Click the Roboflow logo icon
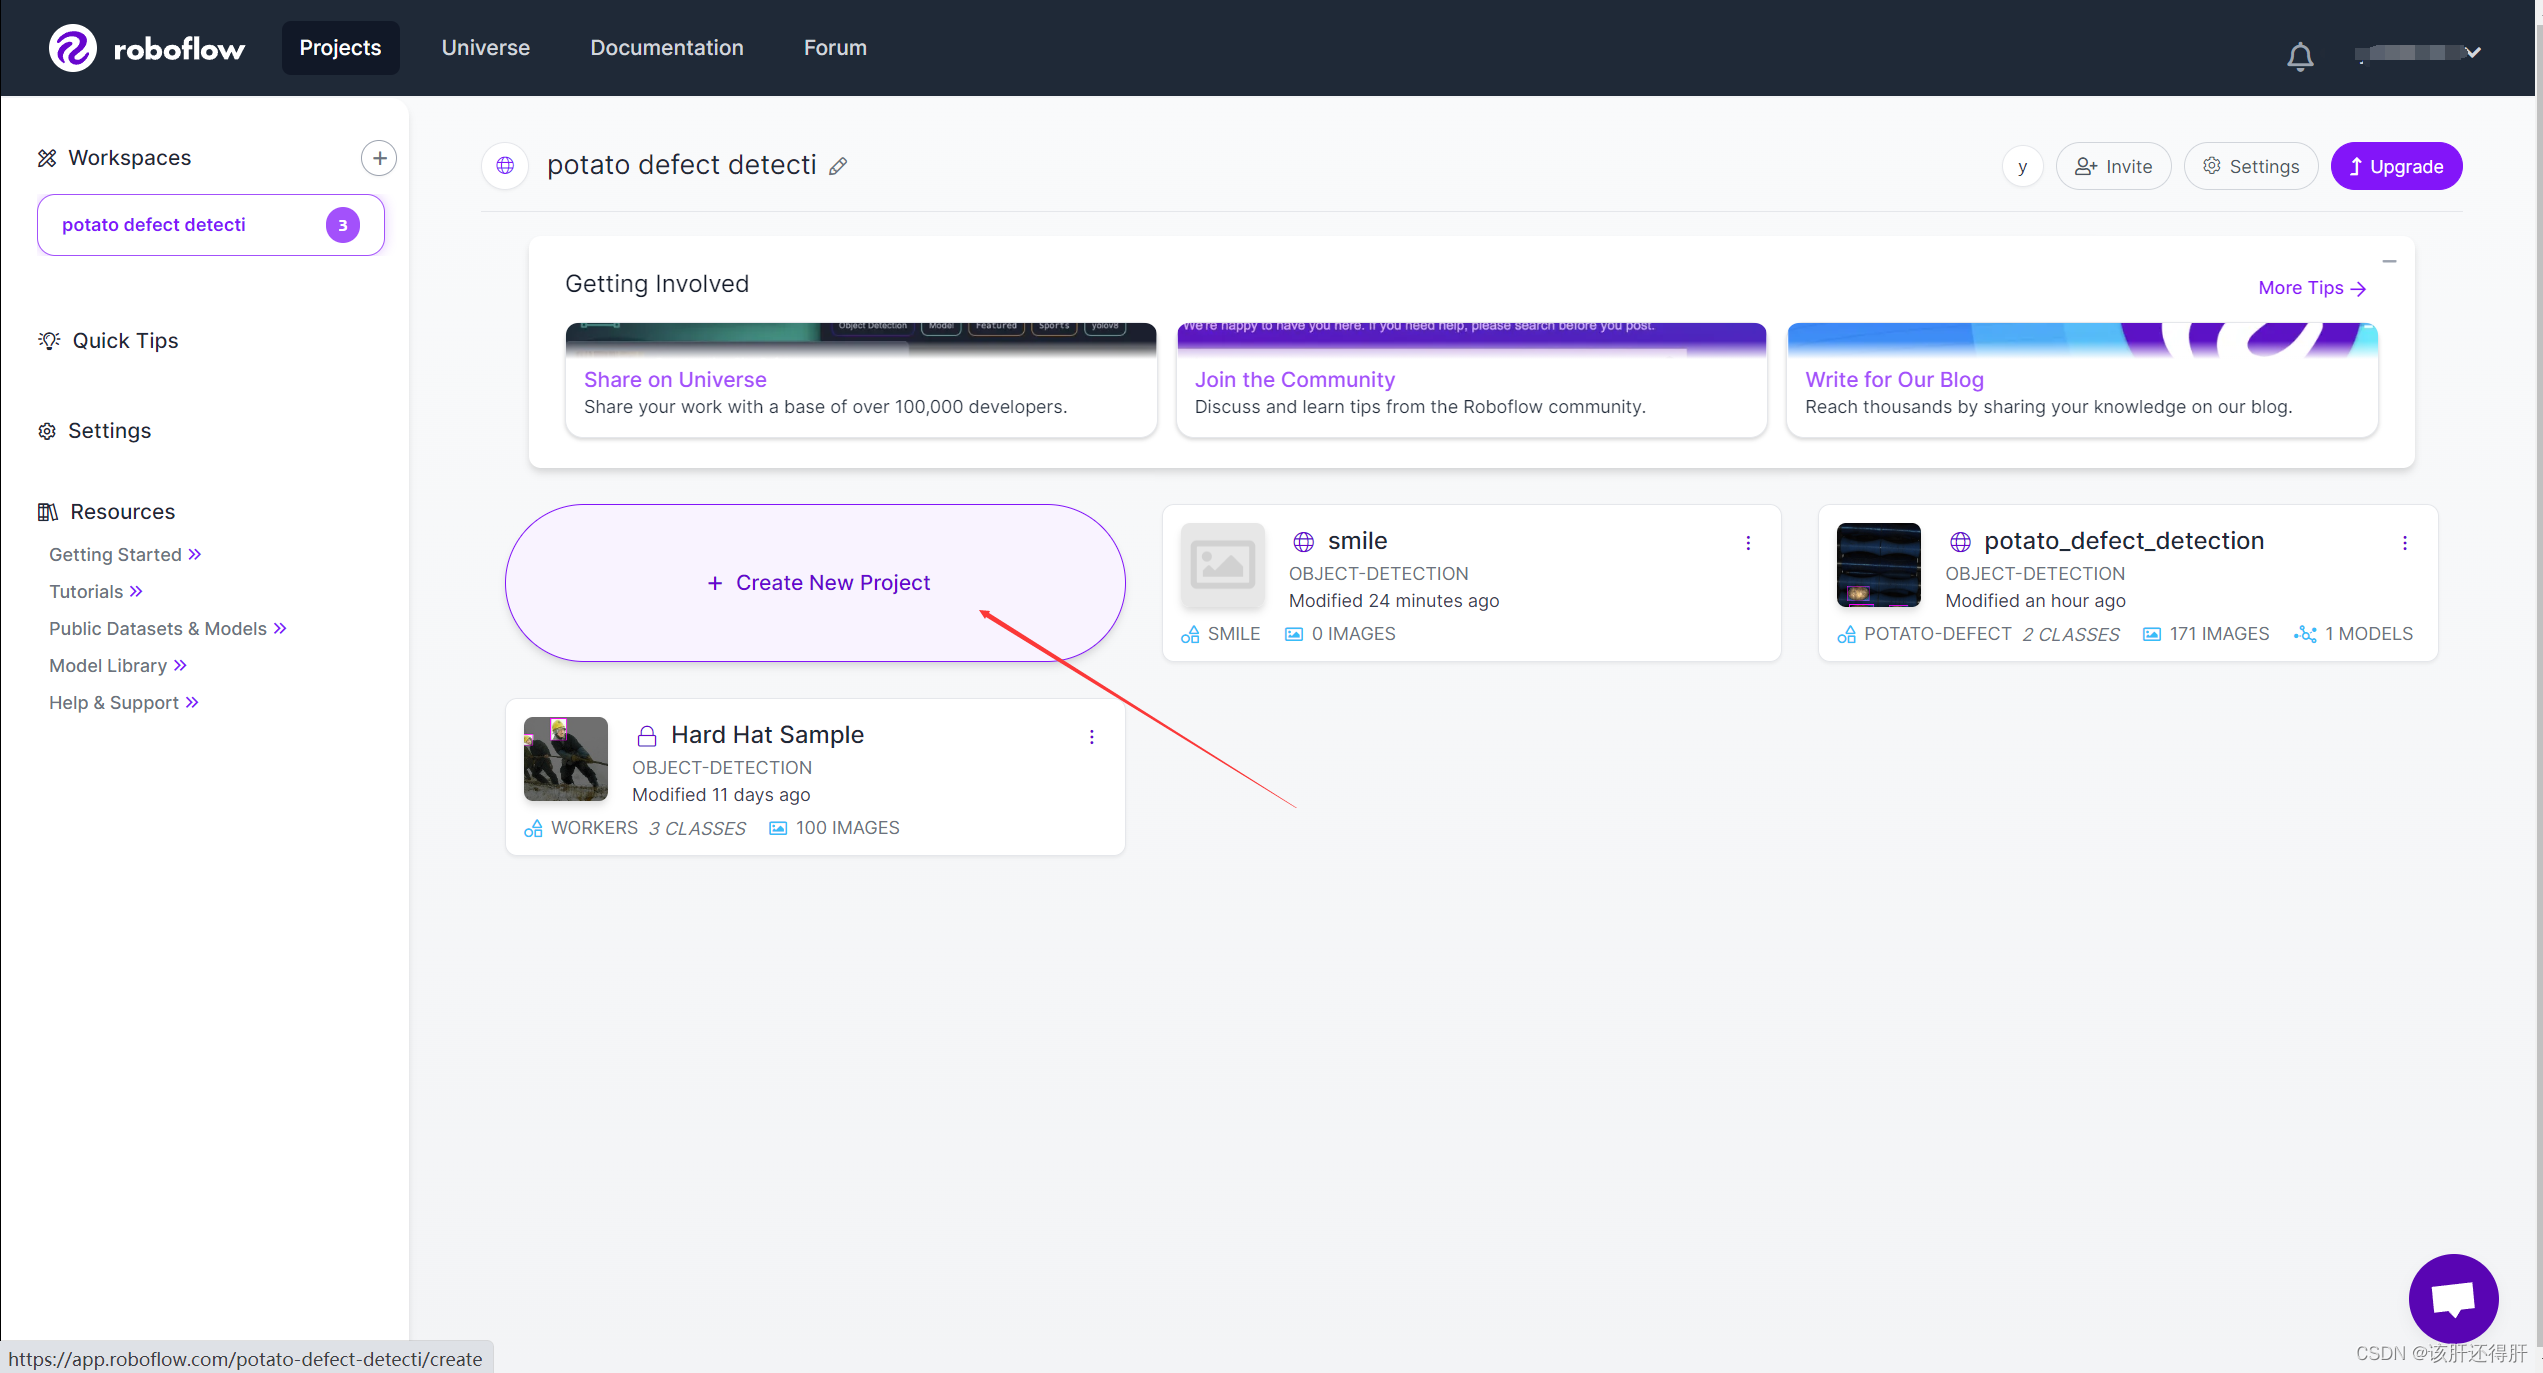 coord(73,48)
